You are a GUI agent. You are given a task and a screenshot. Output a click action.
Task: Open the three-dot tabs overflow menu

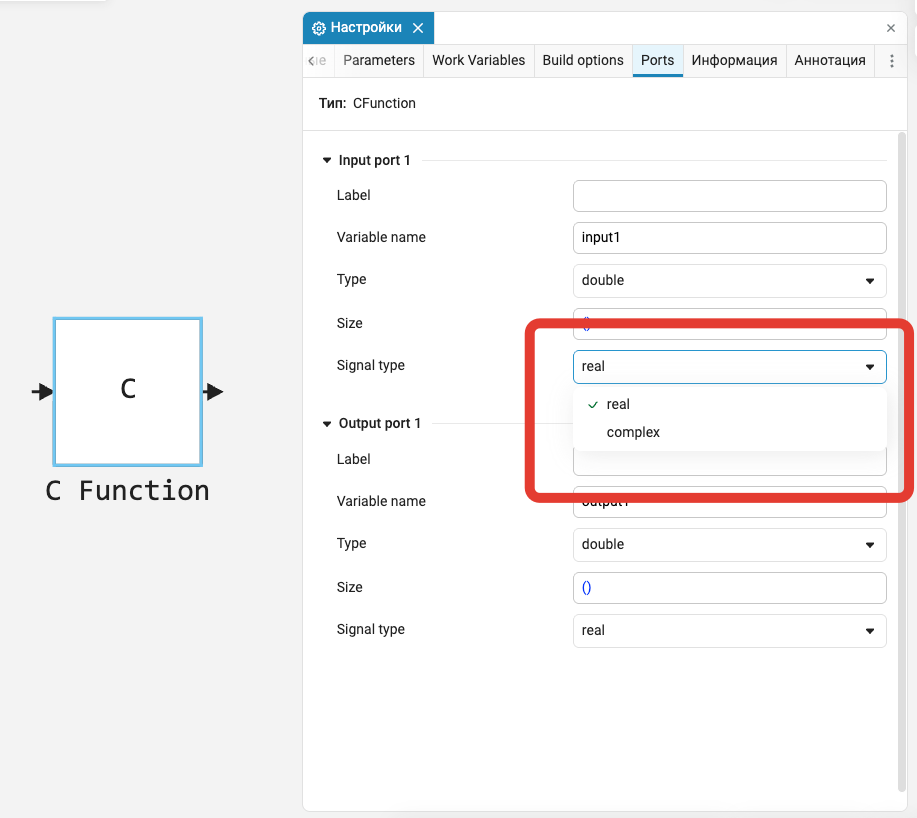(892, 61)
